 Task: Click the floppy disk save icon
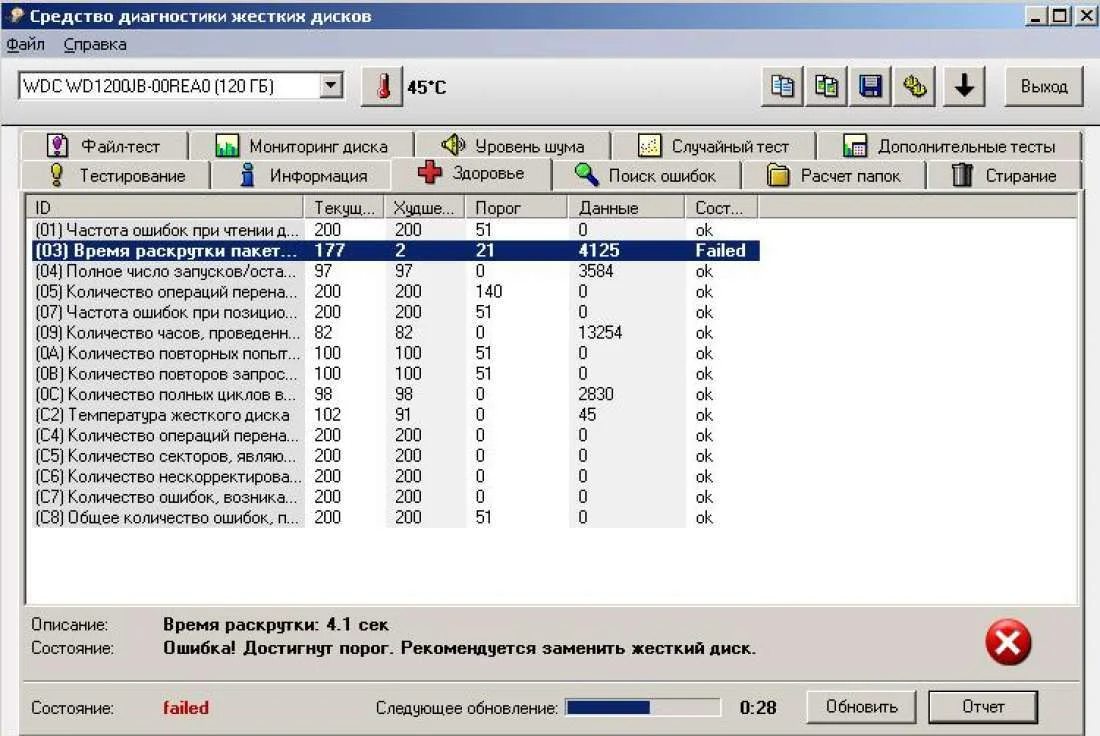[x=871, y=87]
